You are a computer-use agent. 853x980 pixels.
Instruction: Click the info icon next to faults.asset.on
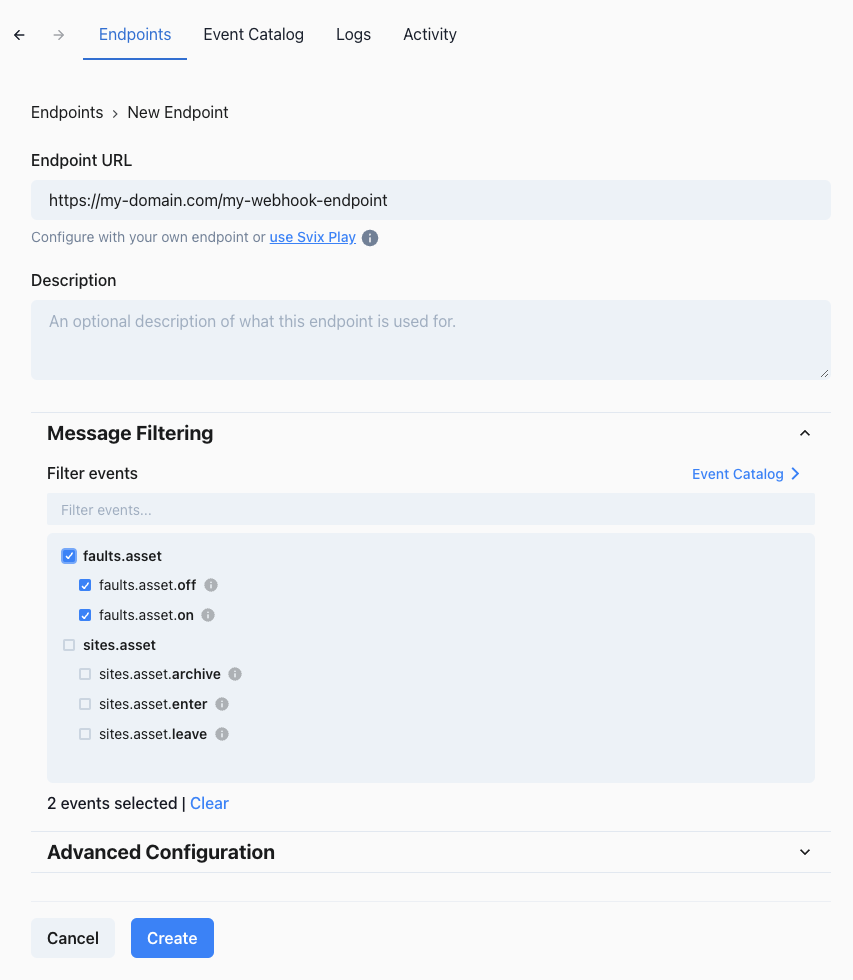(207, 615)
